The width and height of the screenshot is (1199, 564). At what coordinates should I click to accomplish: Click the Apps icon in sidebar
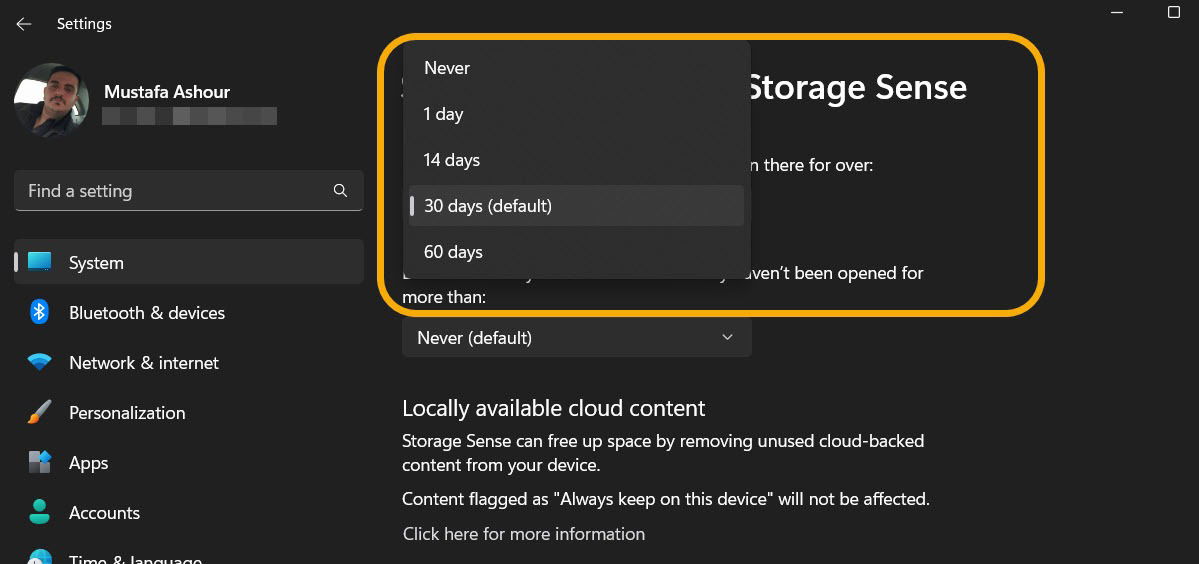(x=39, y=462)
